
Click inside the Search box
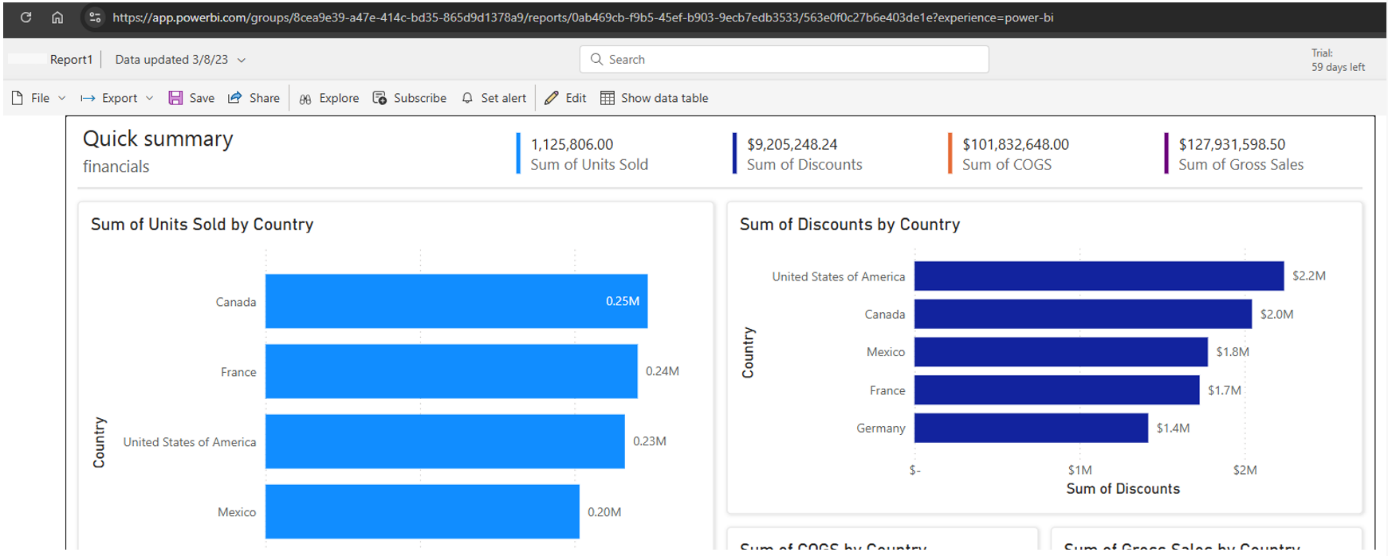784,59
